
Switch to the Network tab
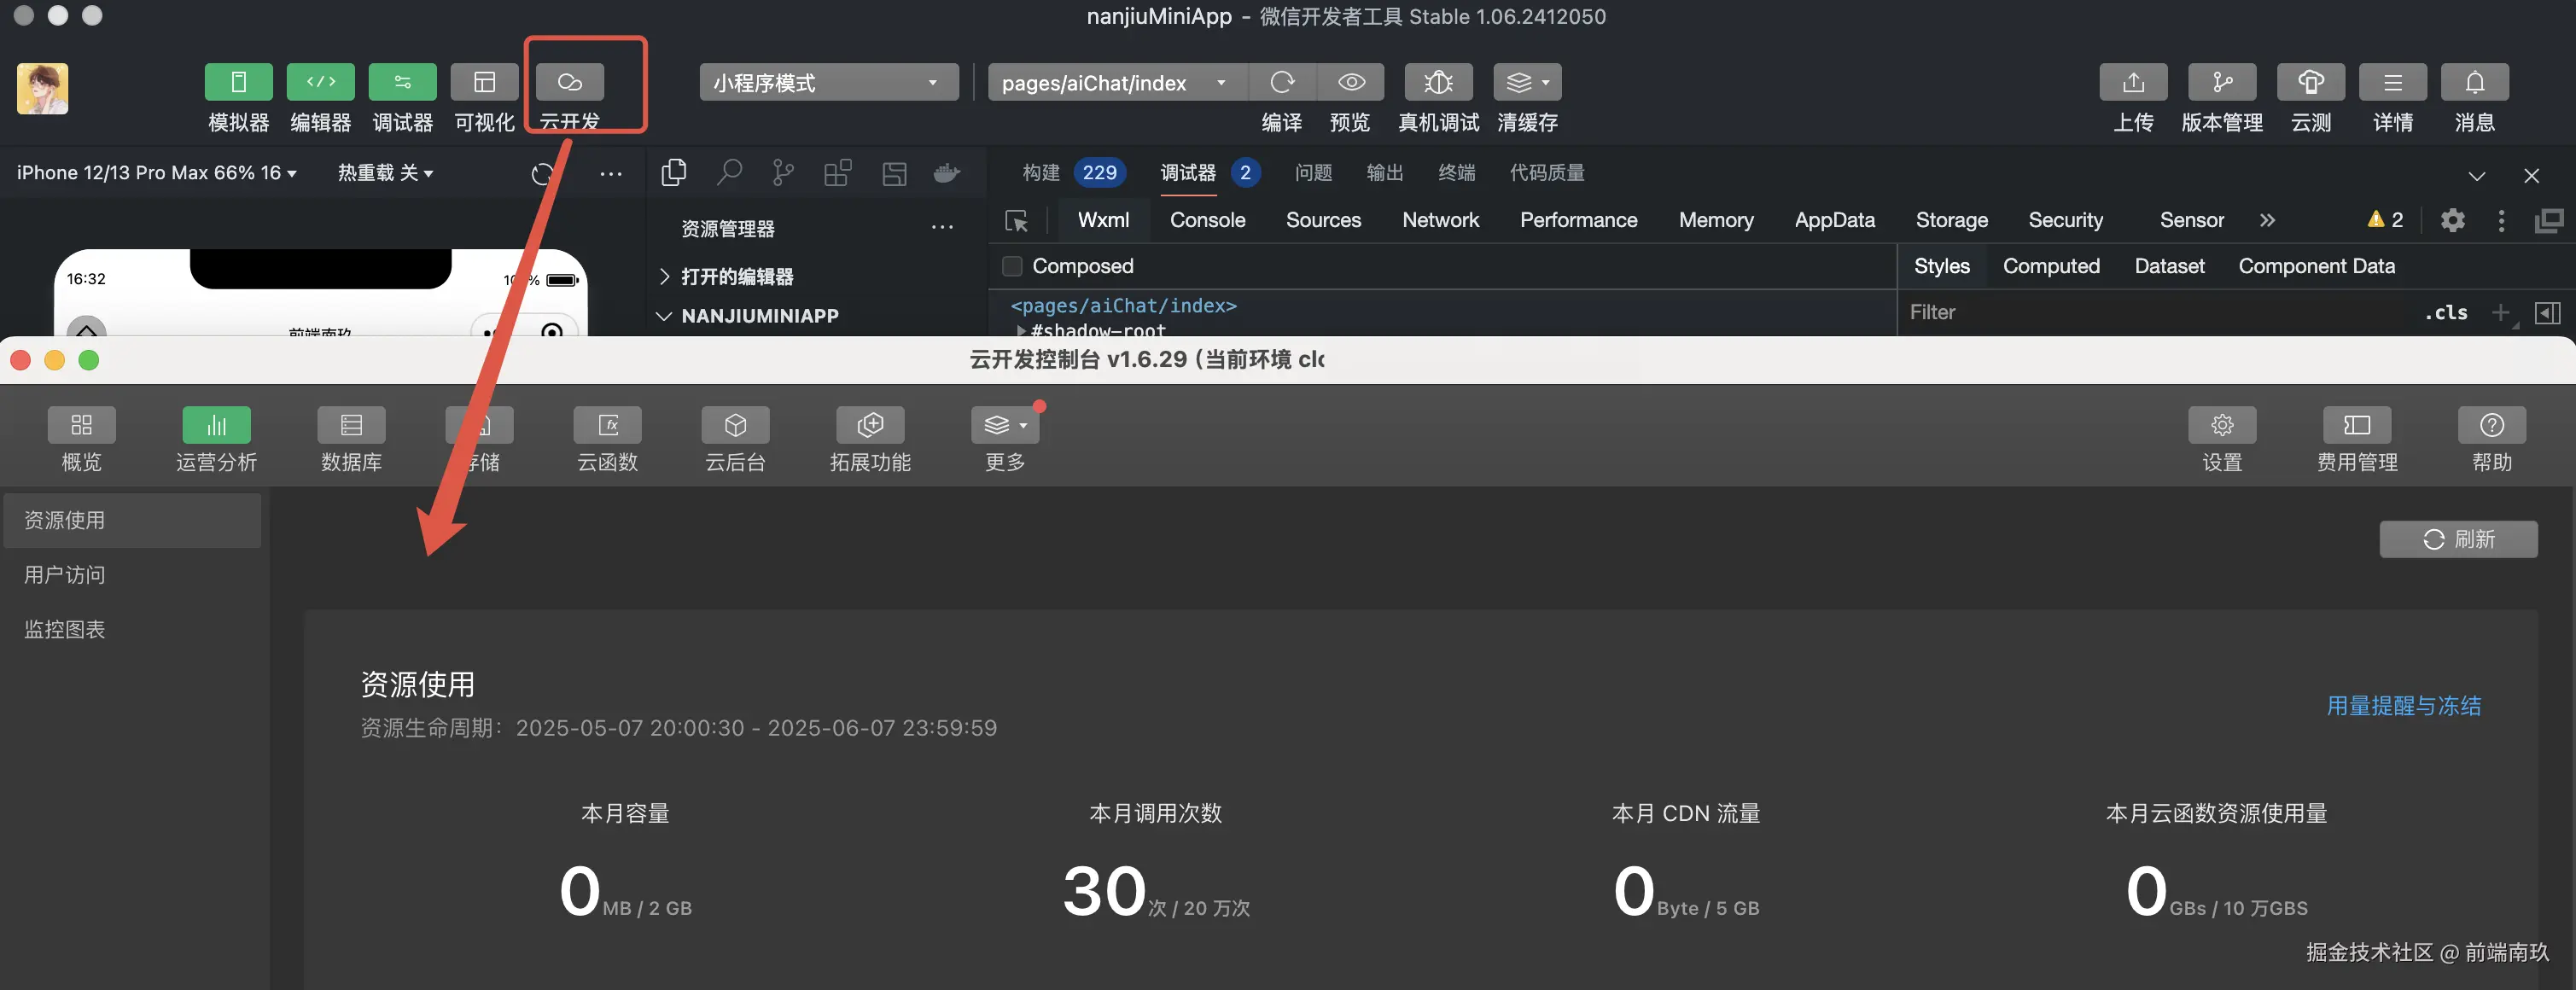pos(1439,220)
